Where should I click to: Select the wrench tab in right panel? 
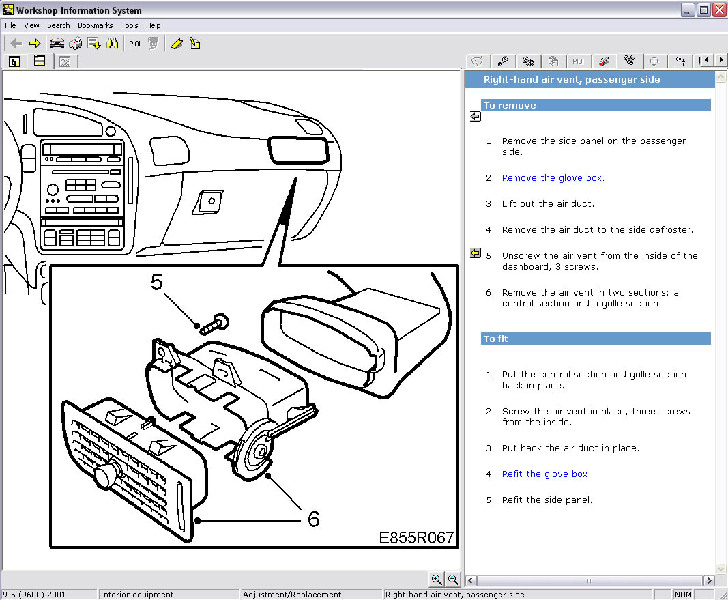504,61
